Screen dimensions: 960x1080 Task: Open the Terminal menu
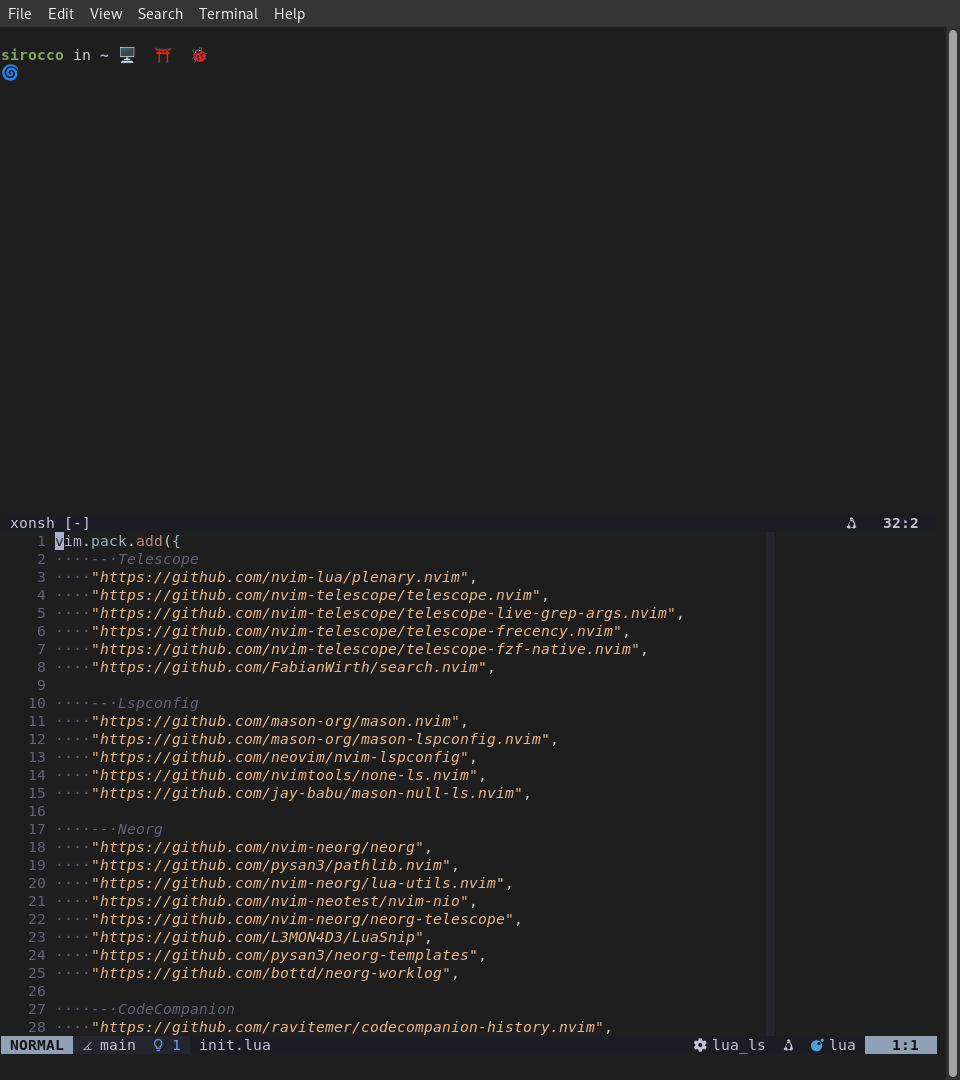[x=228, y=14]
